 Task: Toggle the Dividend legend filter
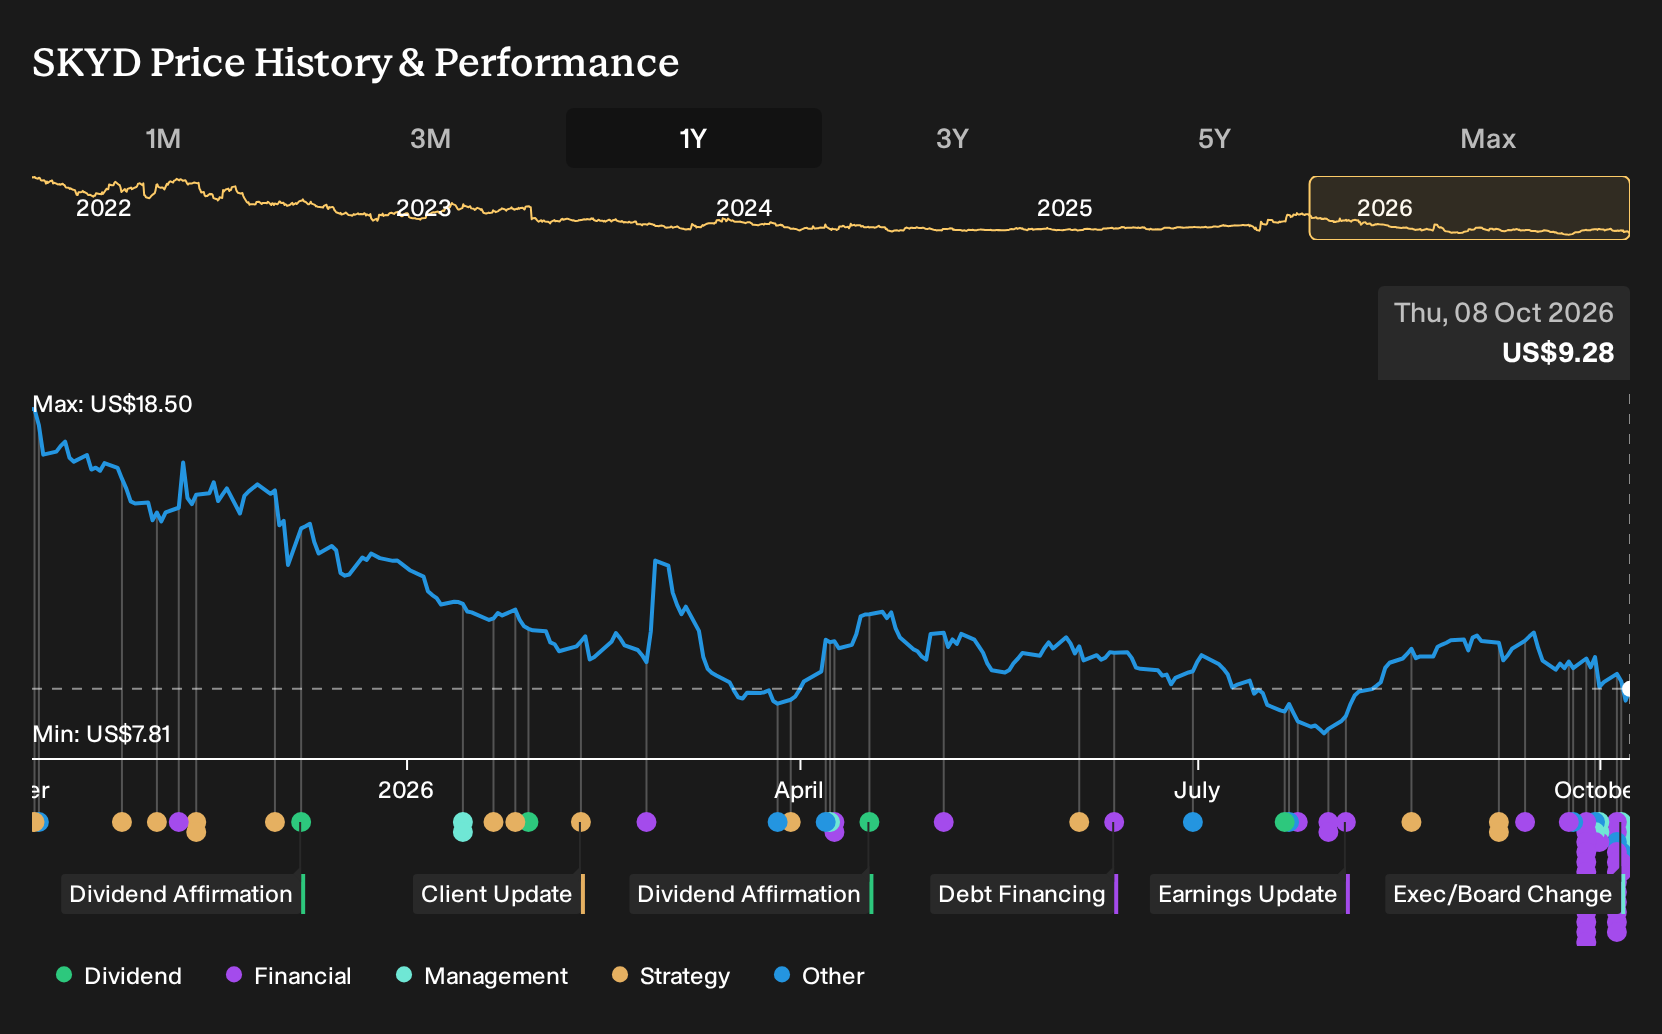pos(119,976)
